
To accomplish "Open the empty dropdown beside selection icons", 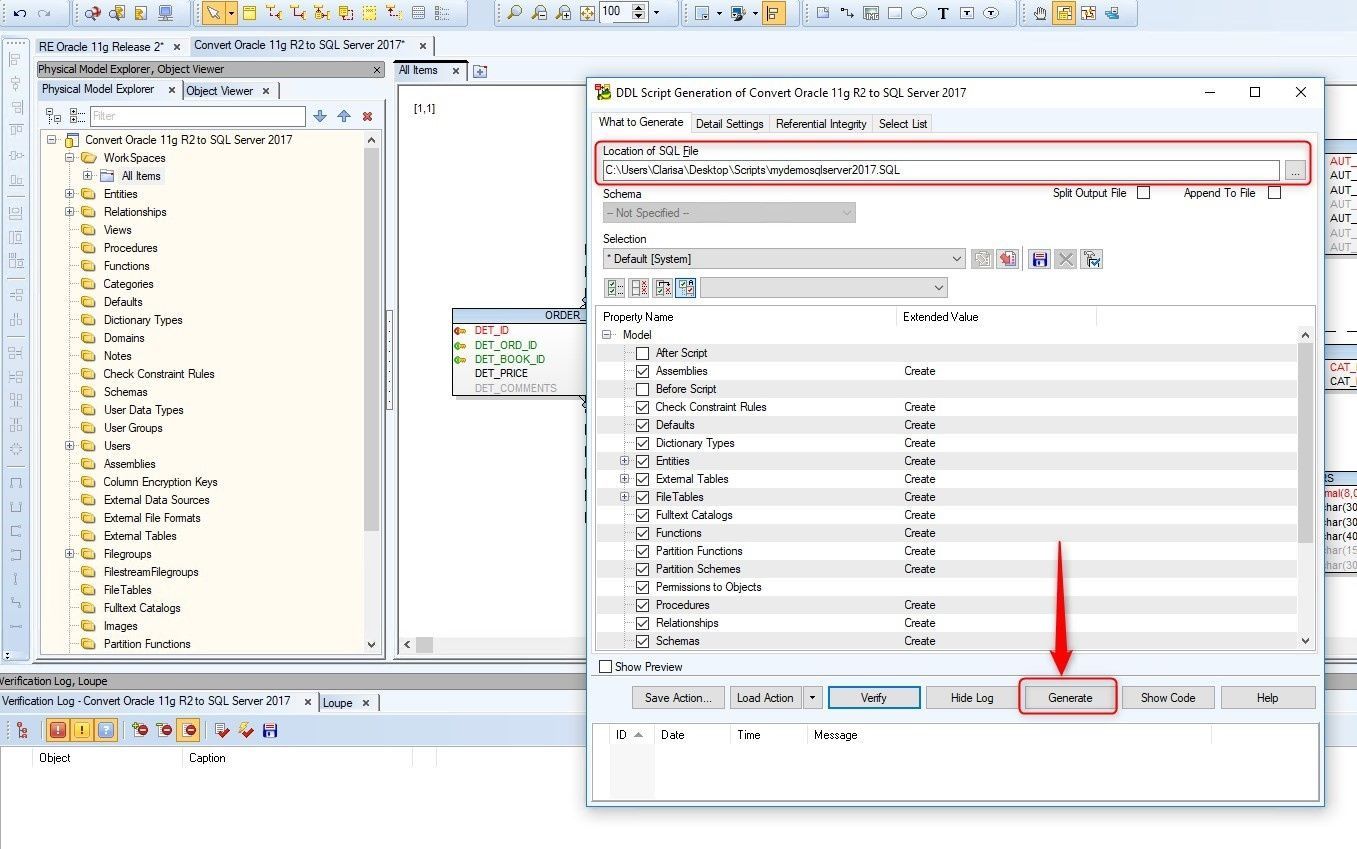I will tap(824, 288).
